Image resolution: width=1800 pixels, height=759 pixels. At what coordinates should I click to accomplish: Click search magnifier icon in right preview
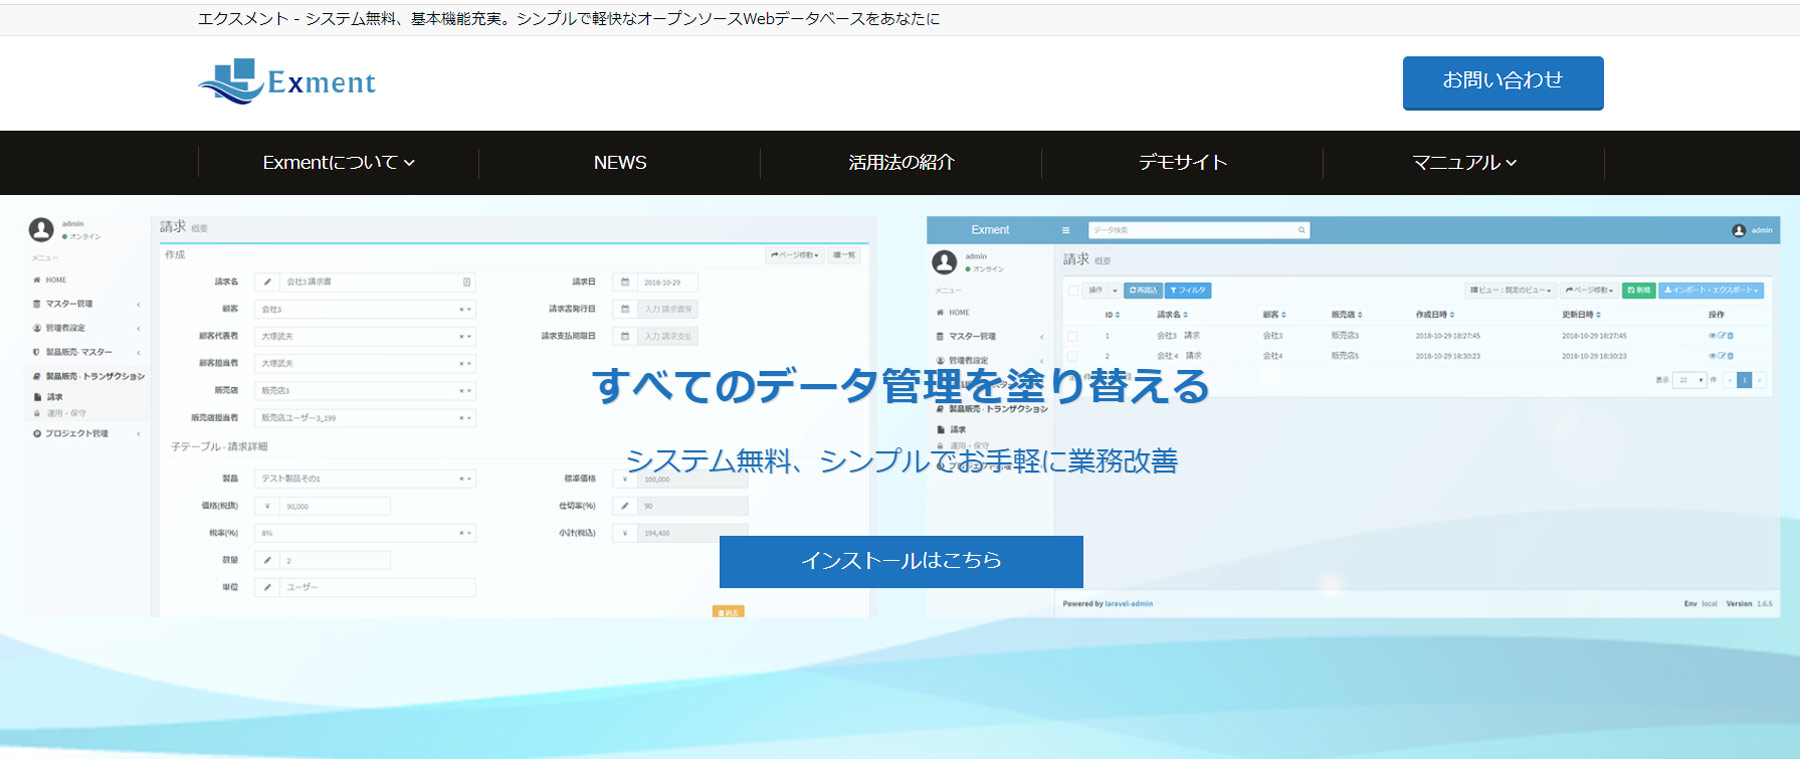click(x=1301, y=230)
